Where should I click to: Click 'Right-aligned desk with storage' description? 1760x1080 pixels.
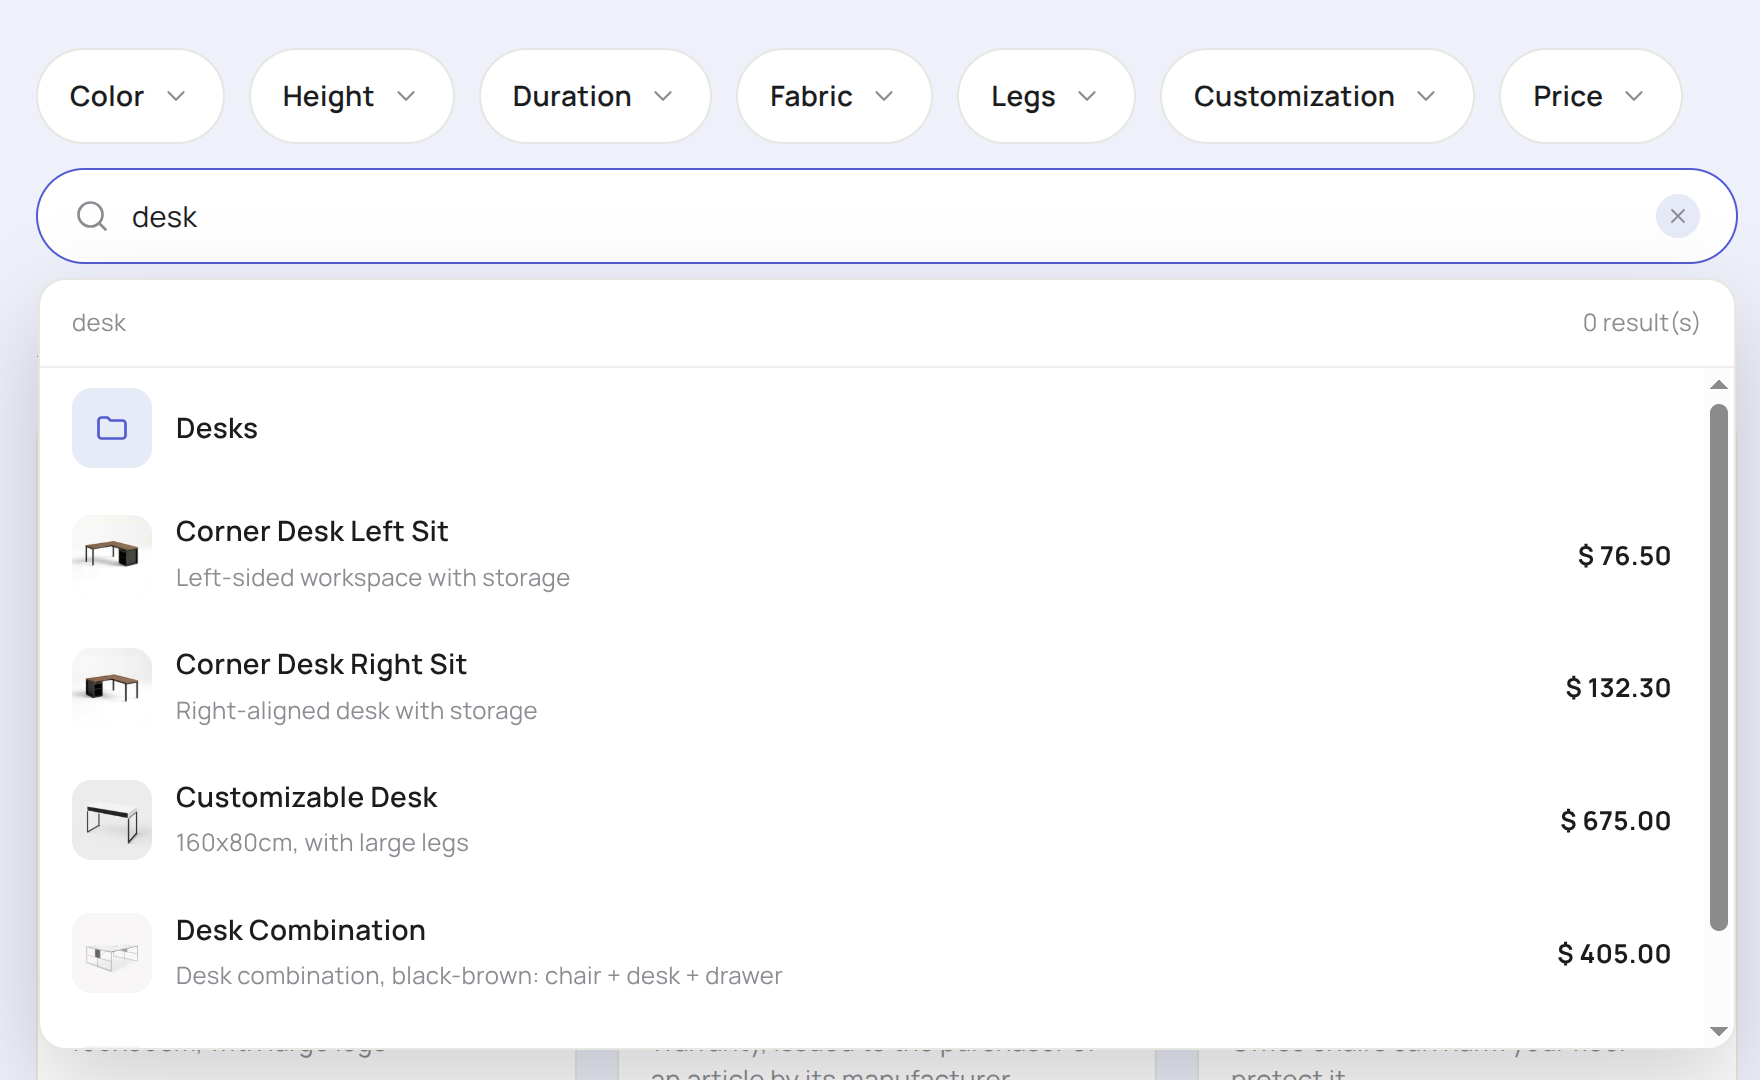pos(356,711)
